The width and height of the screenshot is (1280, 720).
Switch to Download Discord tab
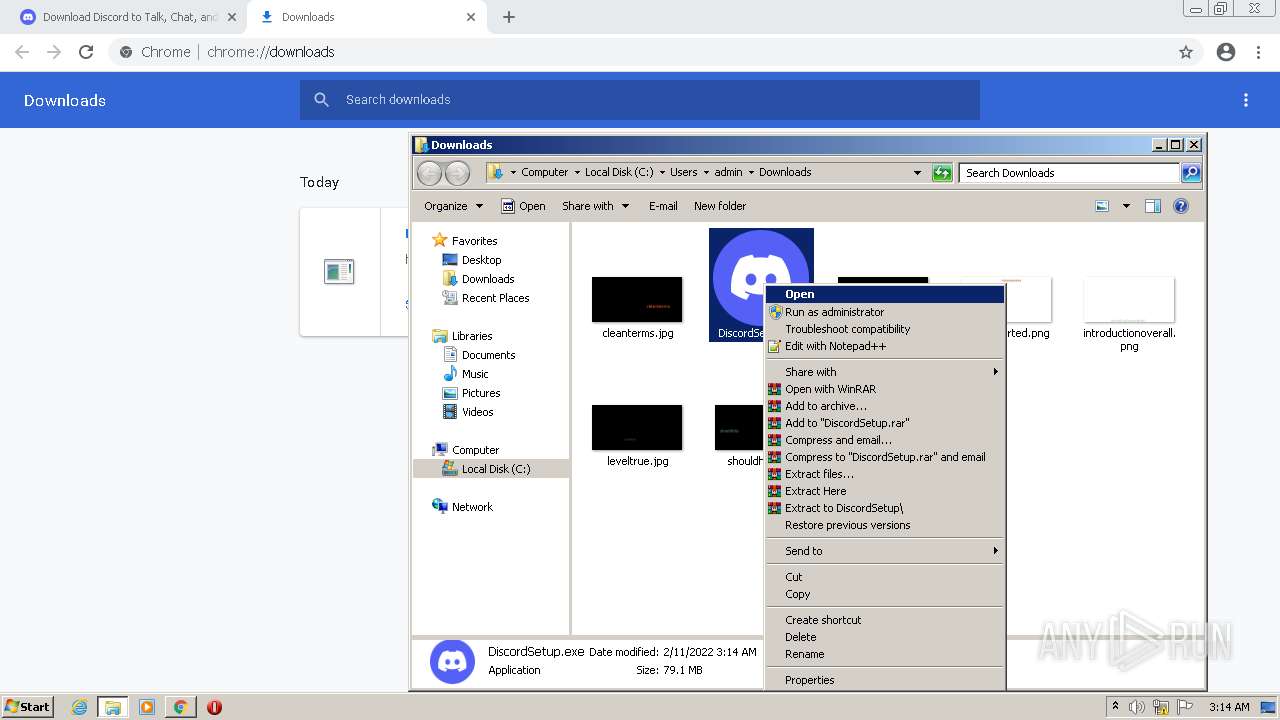(130, 17)
